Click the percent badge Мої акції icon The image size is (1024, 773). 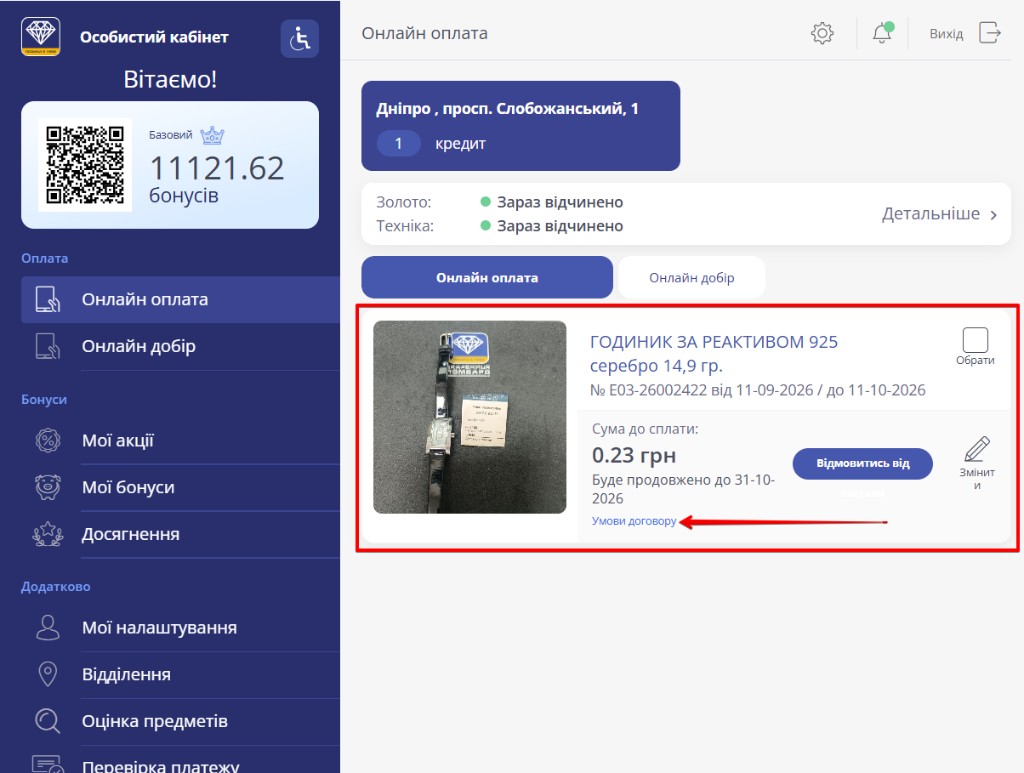[48, 441]
